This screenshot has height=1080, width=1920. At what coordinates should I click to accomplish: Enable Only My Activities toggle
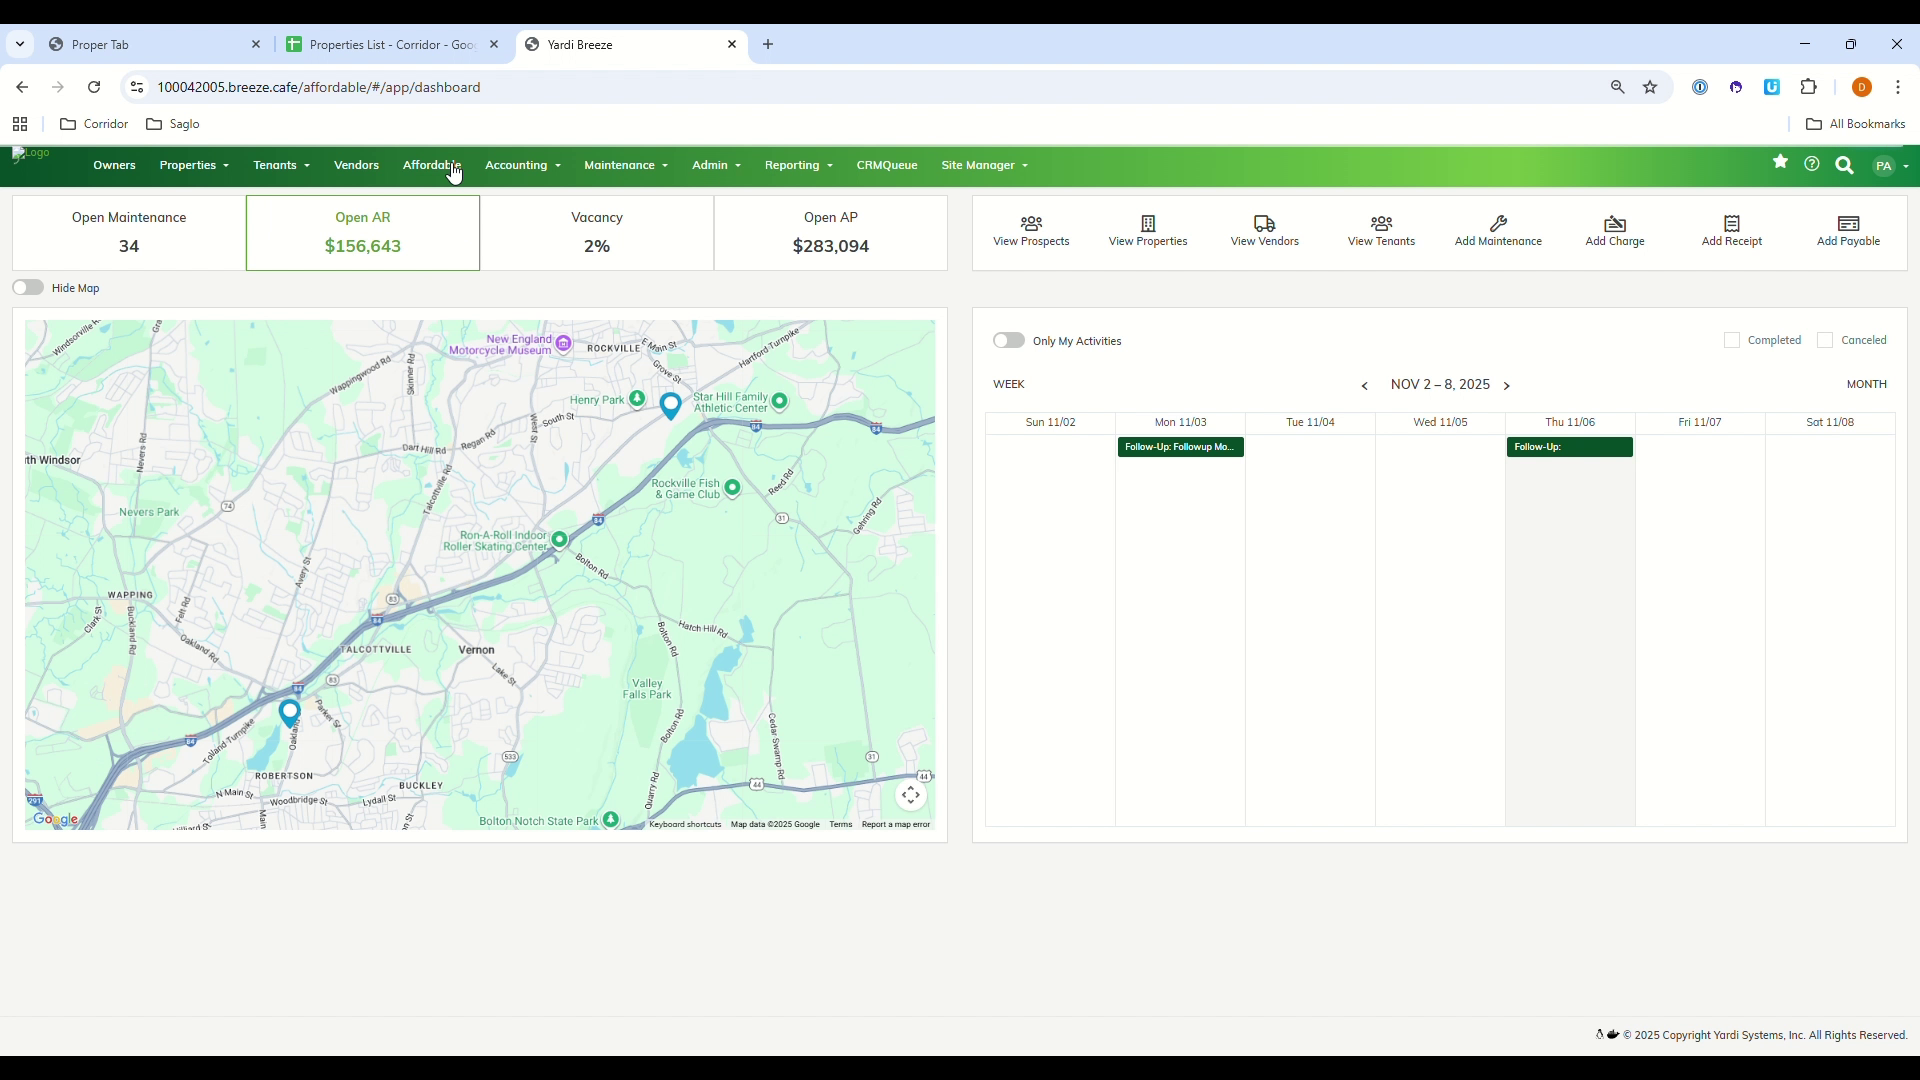click(1008, 341)
